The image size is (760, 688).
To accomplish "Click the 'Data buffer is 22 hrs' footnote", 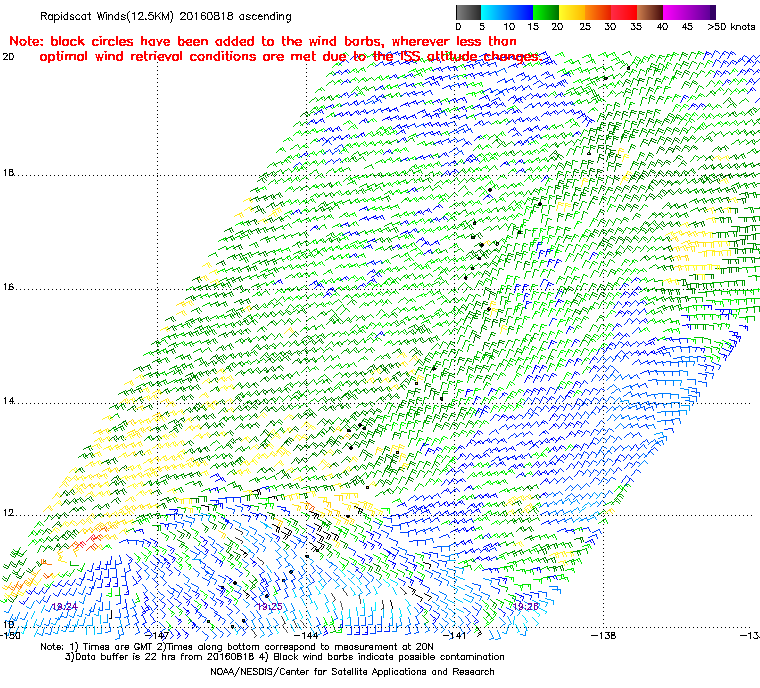I will point(285,657).
